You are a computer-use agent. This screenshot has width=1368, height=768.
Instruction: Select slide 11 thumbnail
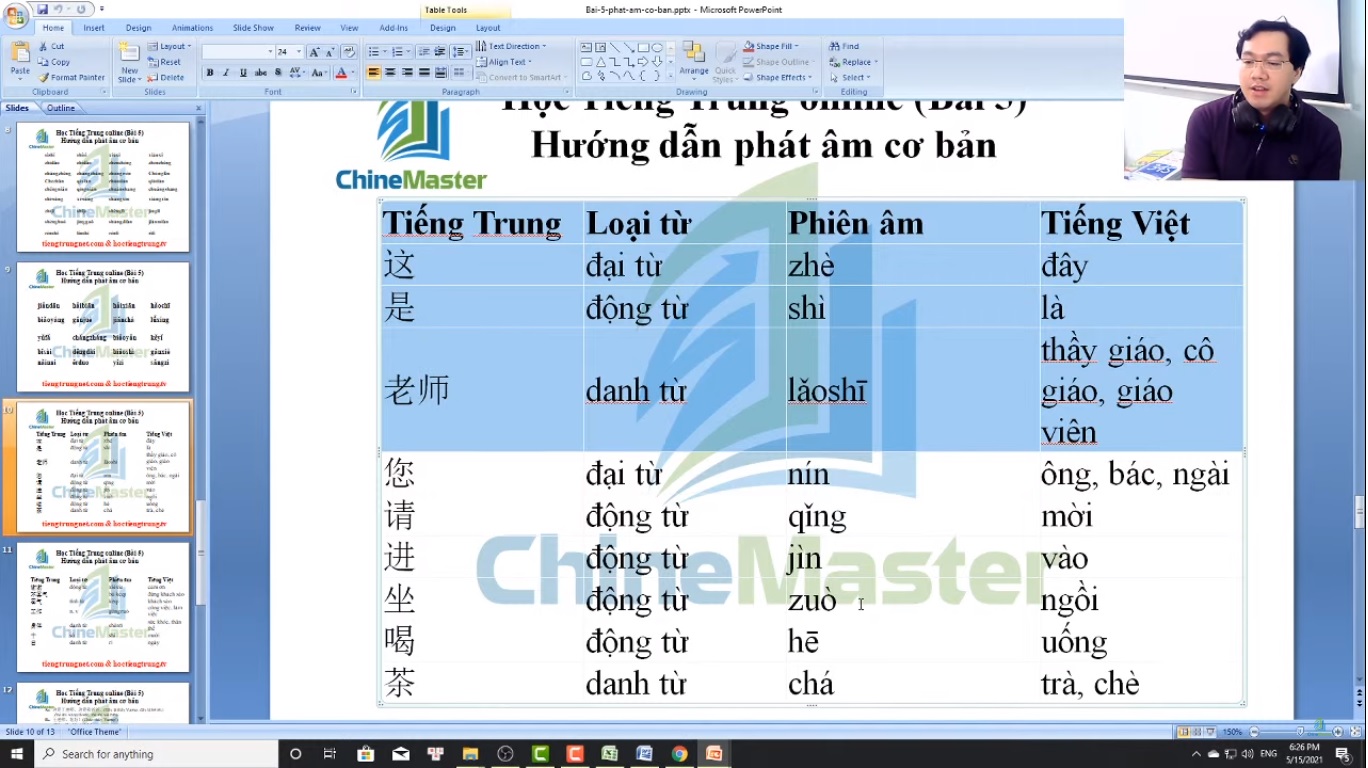tap(103, 607)
